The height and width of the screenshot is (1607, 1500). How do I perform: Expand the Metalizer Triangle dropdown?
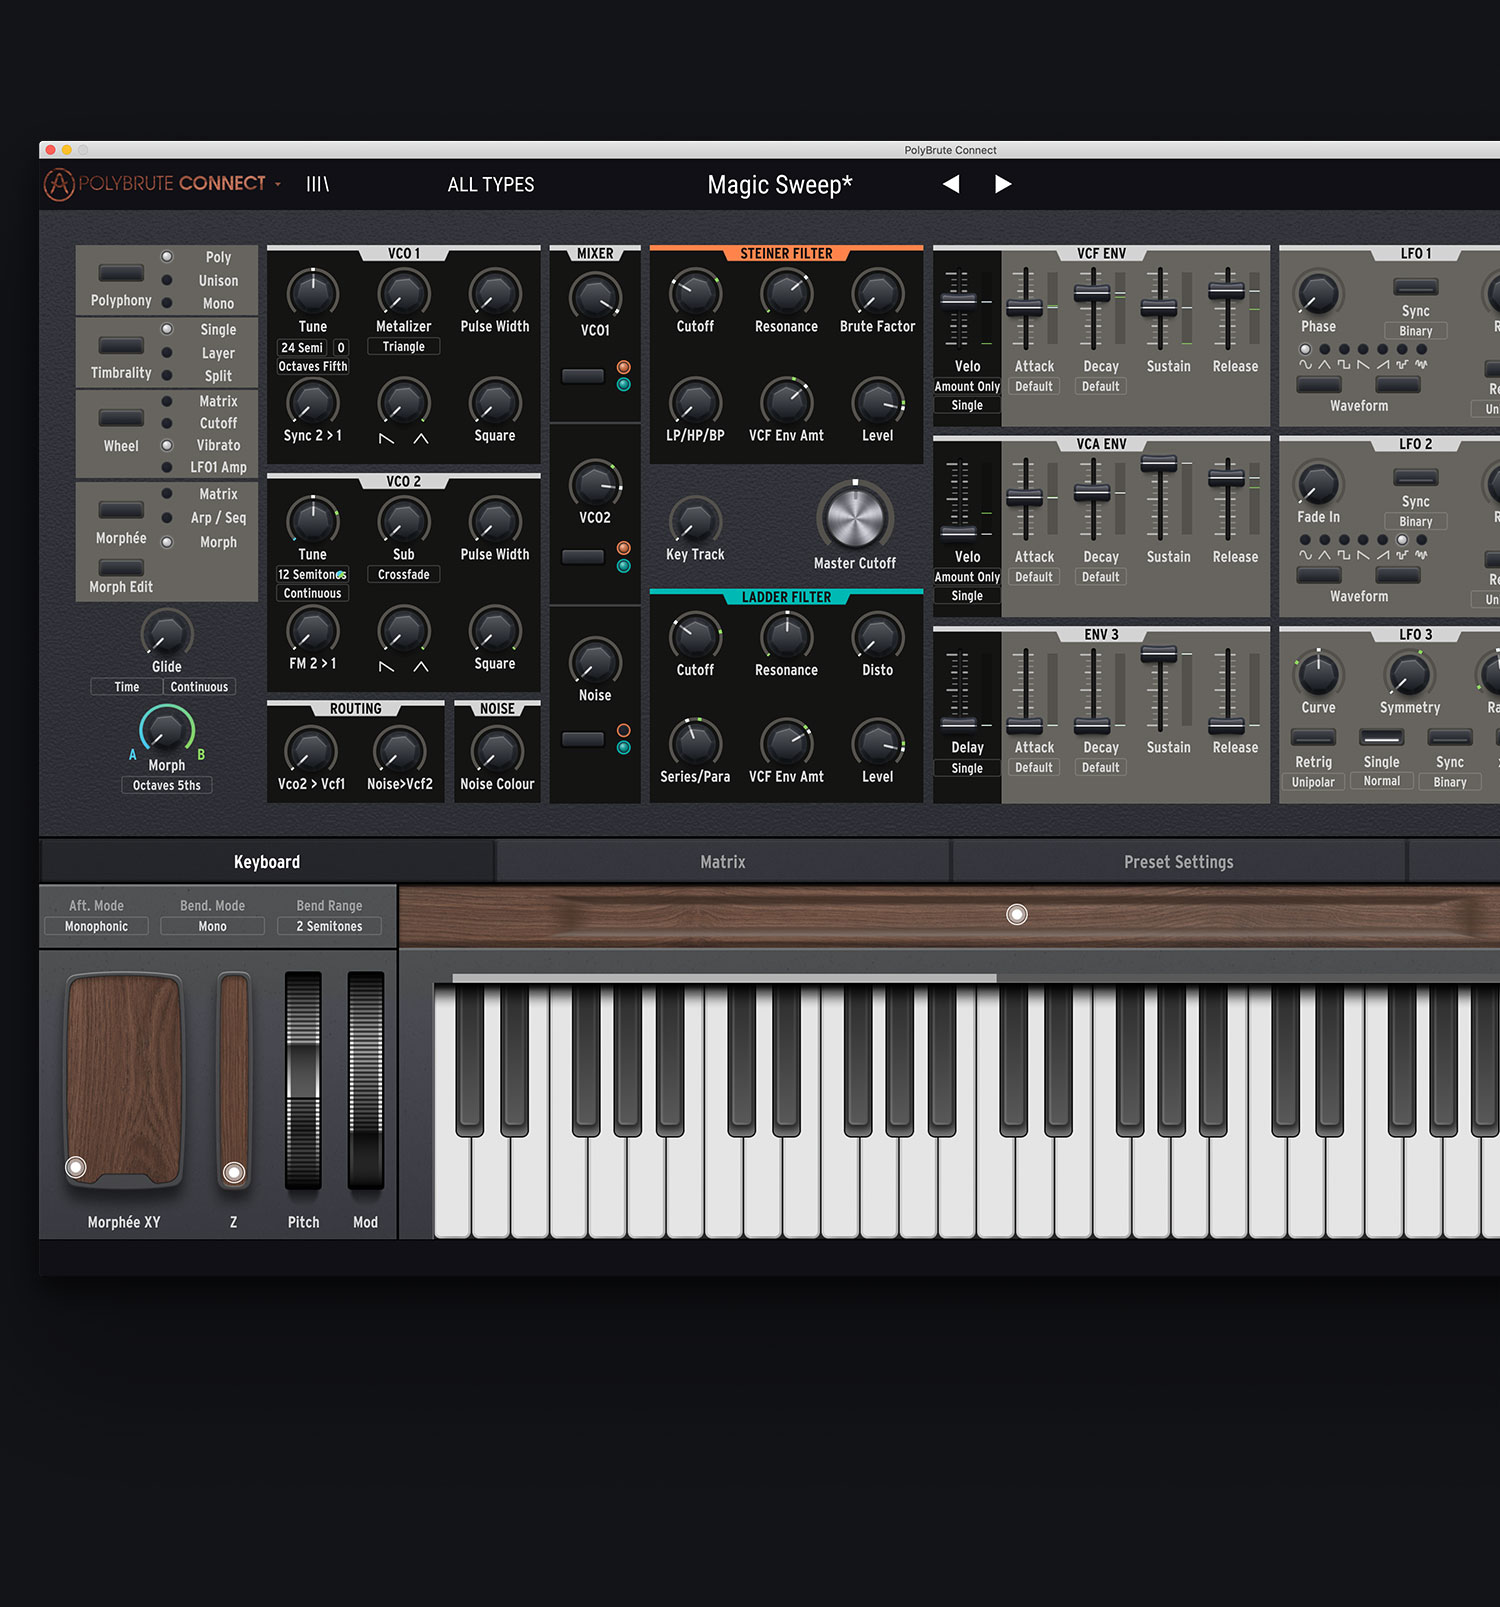point(403,347)
